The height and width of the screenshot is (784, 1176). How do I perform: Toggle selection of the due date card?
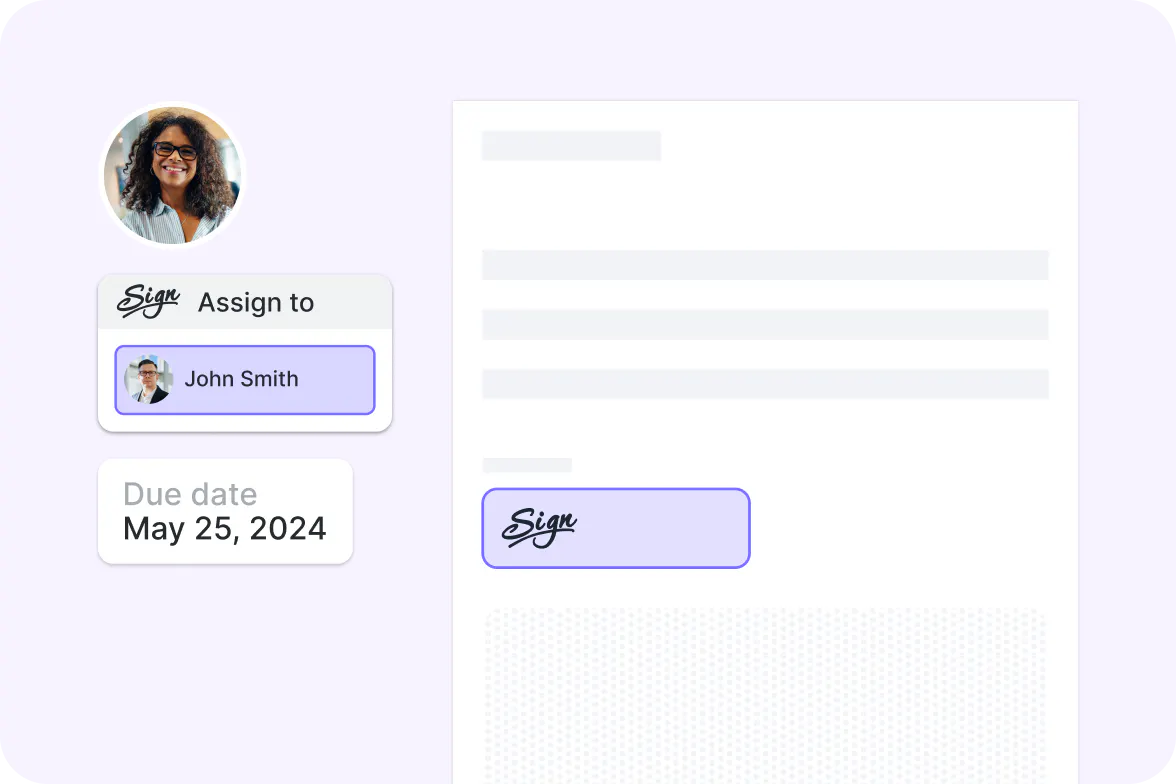[225, 511]
